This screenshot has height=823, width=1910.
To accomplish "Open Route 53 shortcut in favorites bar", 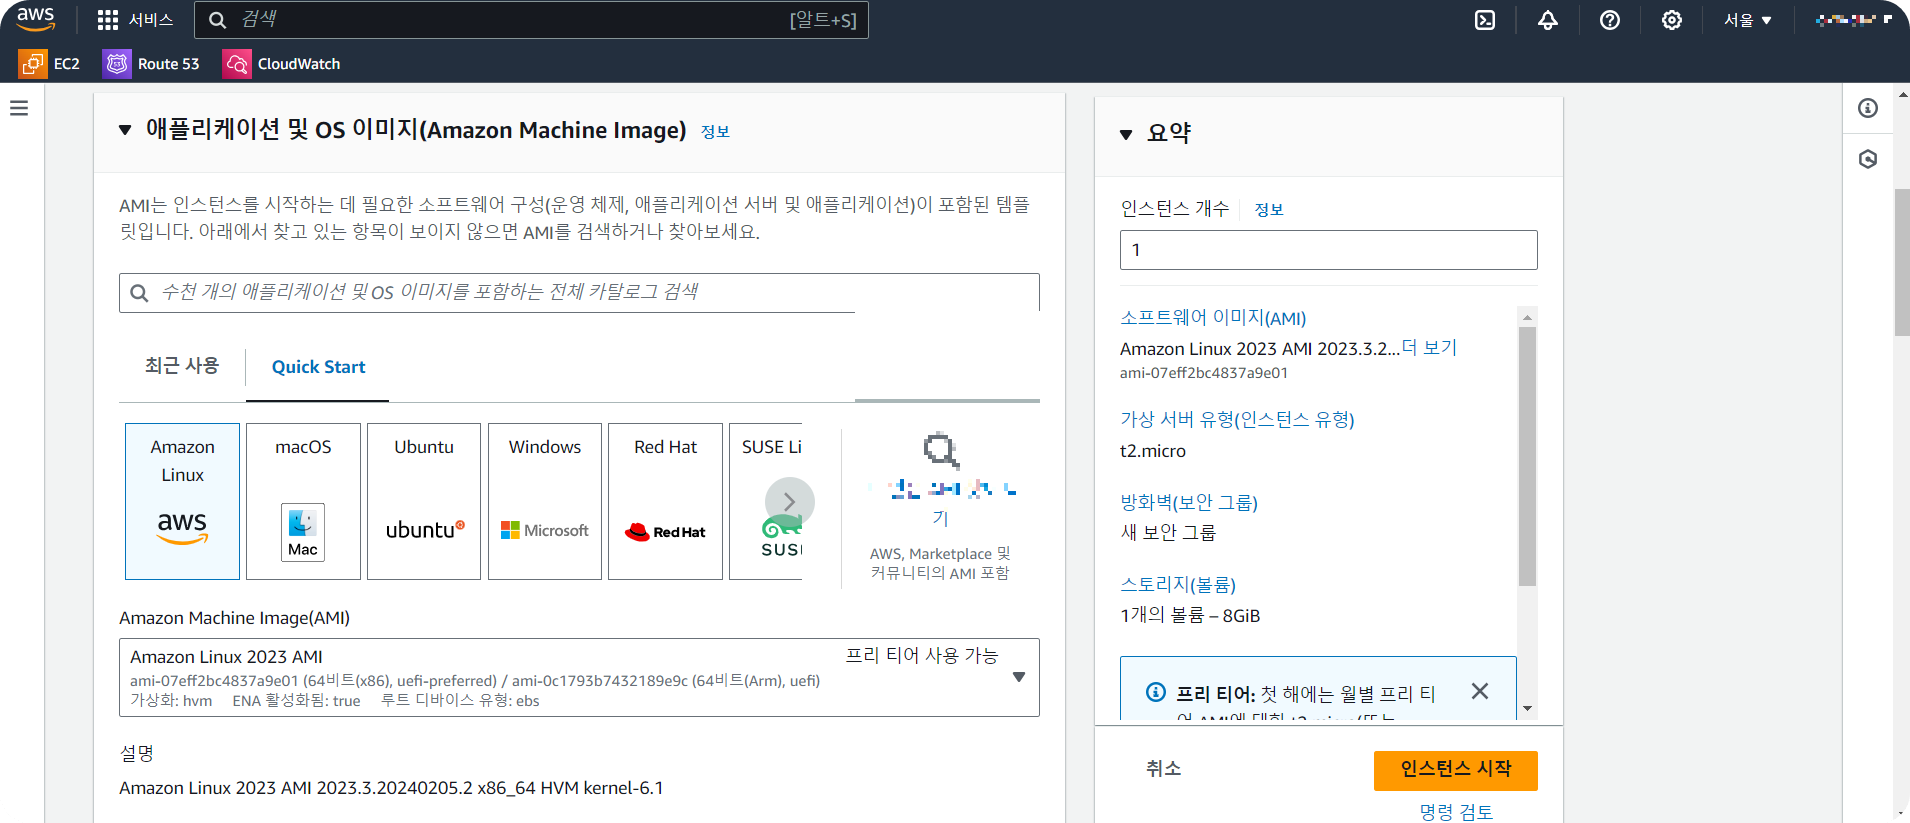I will [151, 64].
